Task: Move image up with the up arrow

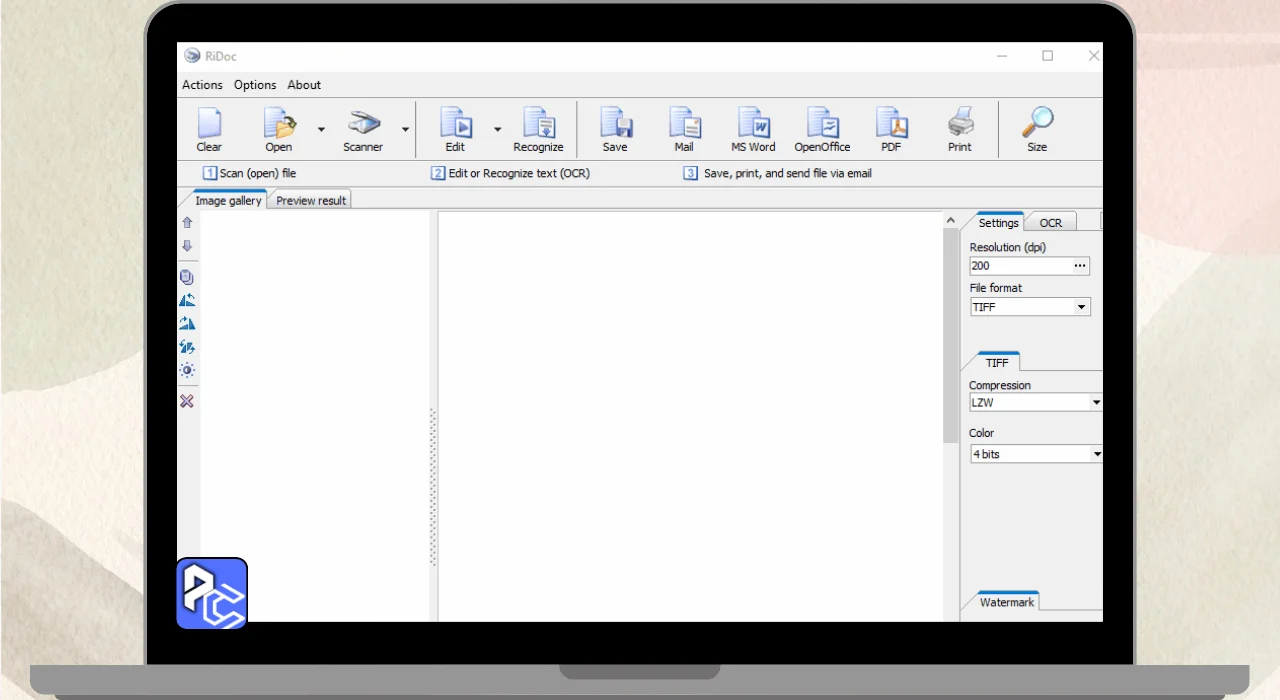Action: click(187, 223)
